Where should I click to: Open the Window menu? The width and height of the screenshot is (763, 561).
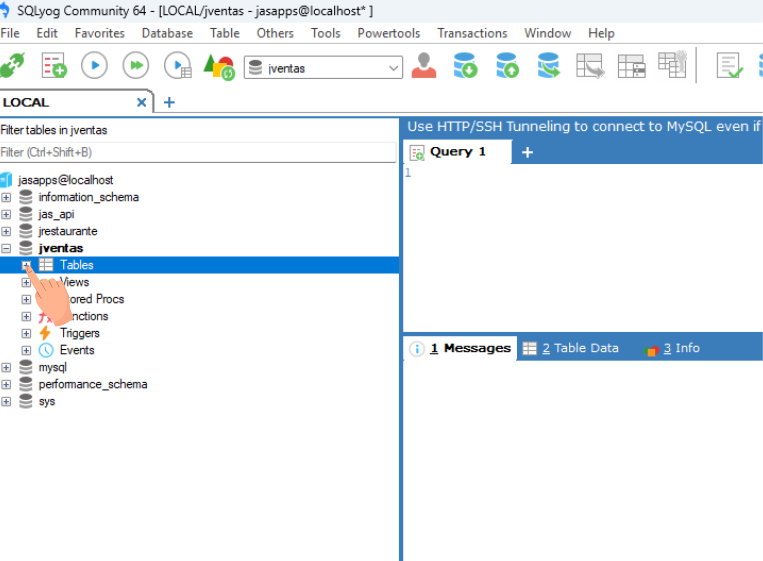pos(547,33)
